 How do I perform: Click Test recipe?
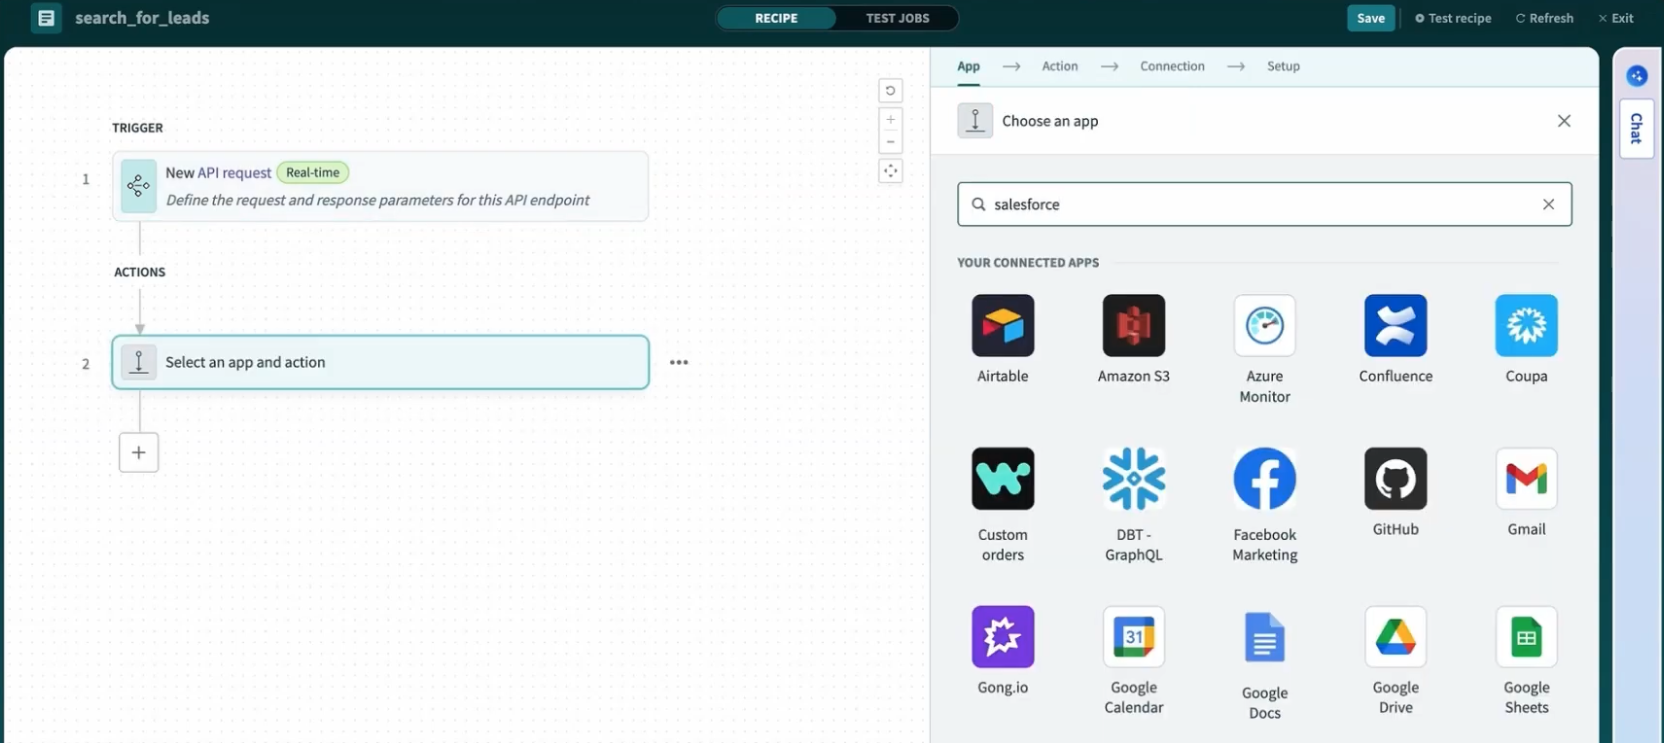[x=1452, y=18]
